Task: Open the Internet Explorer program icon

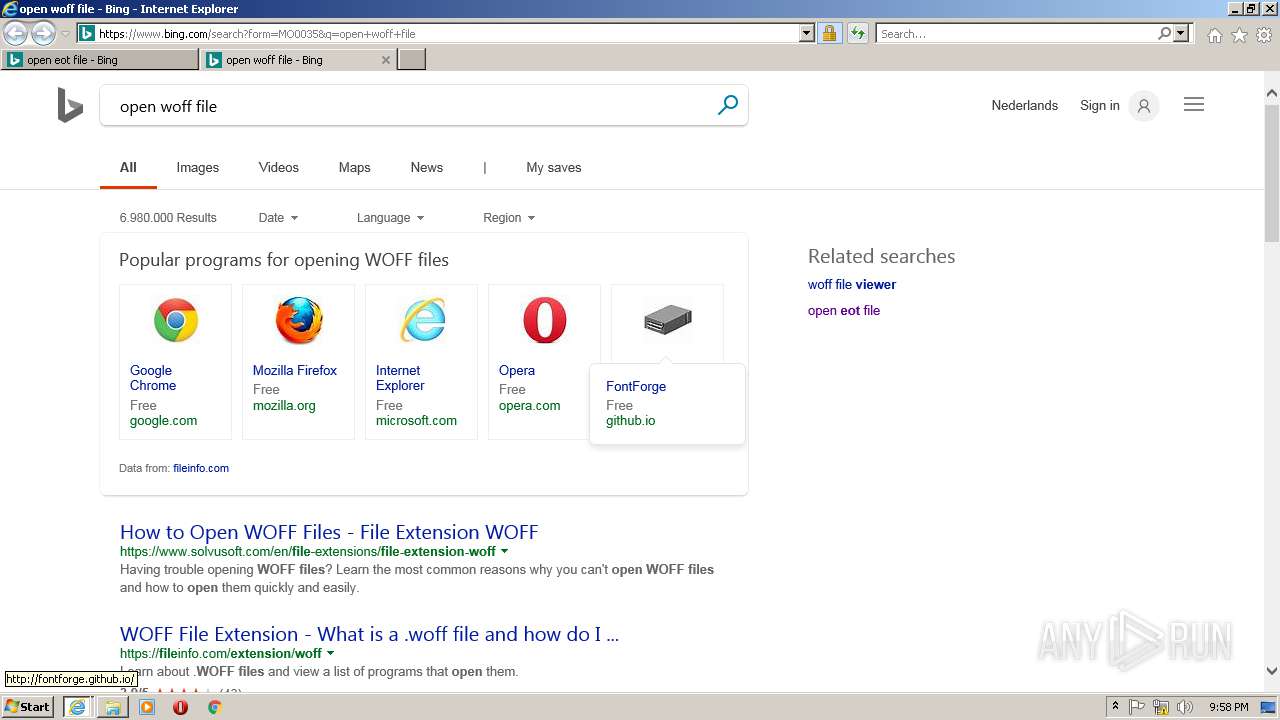Action: coord(422,321)
